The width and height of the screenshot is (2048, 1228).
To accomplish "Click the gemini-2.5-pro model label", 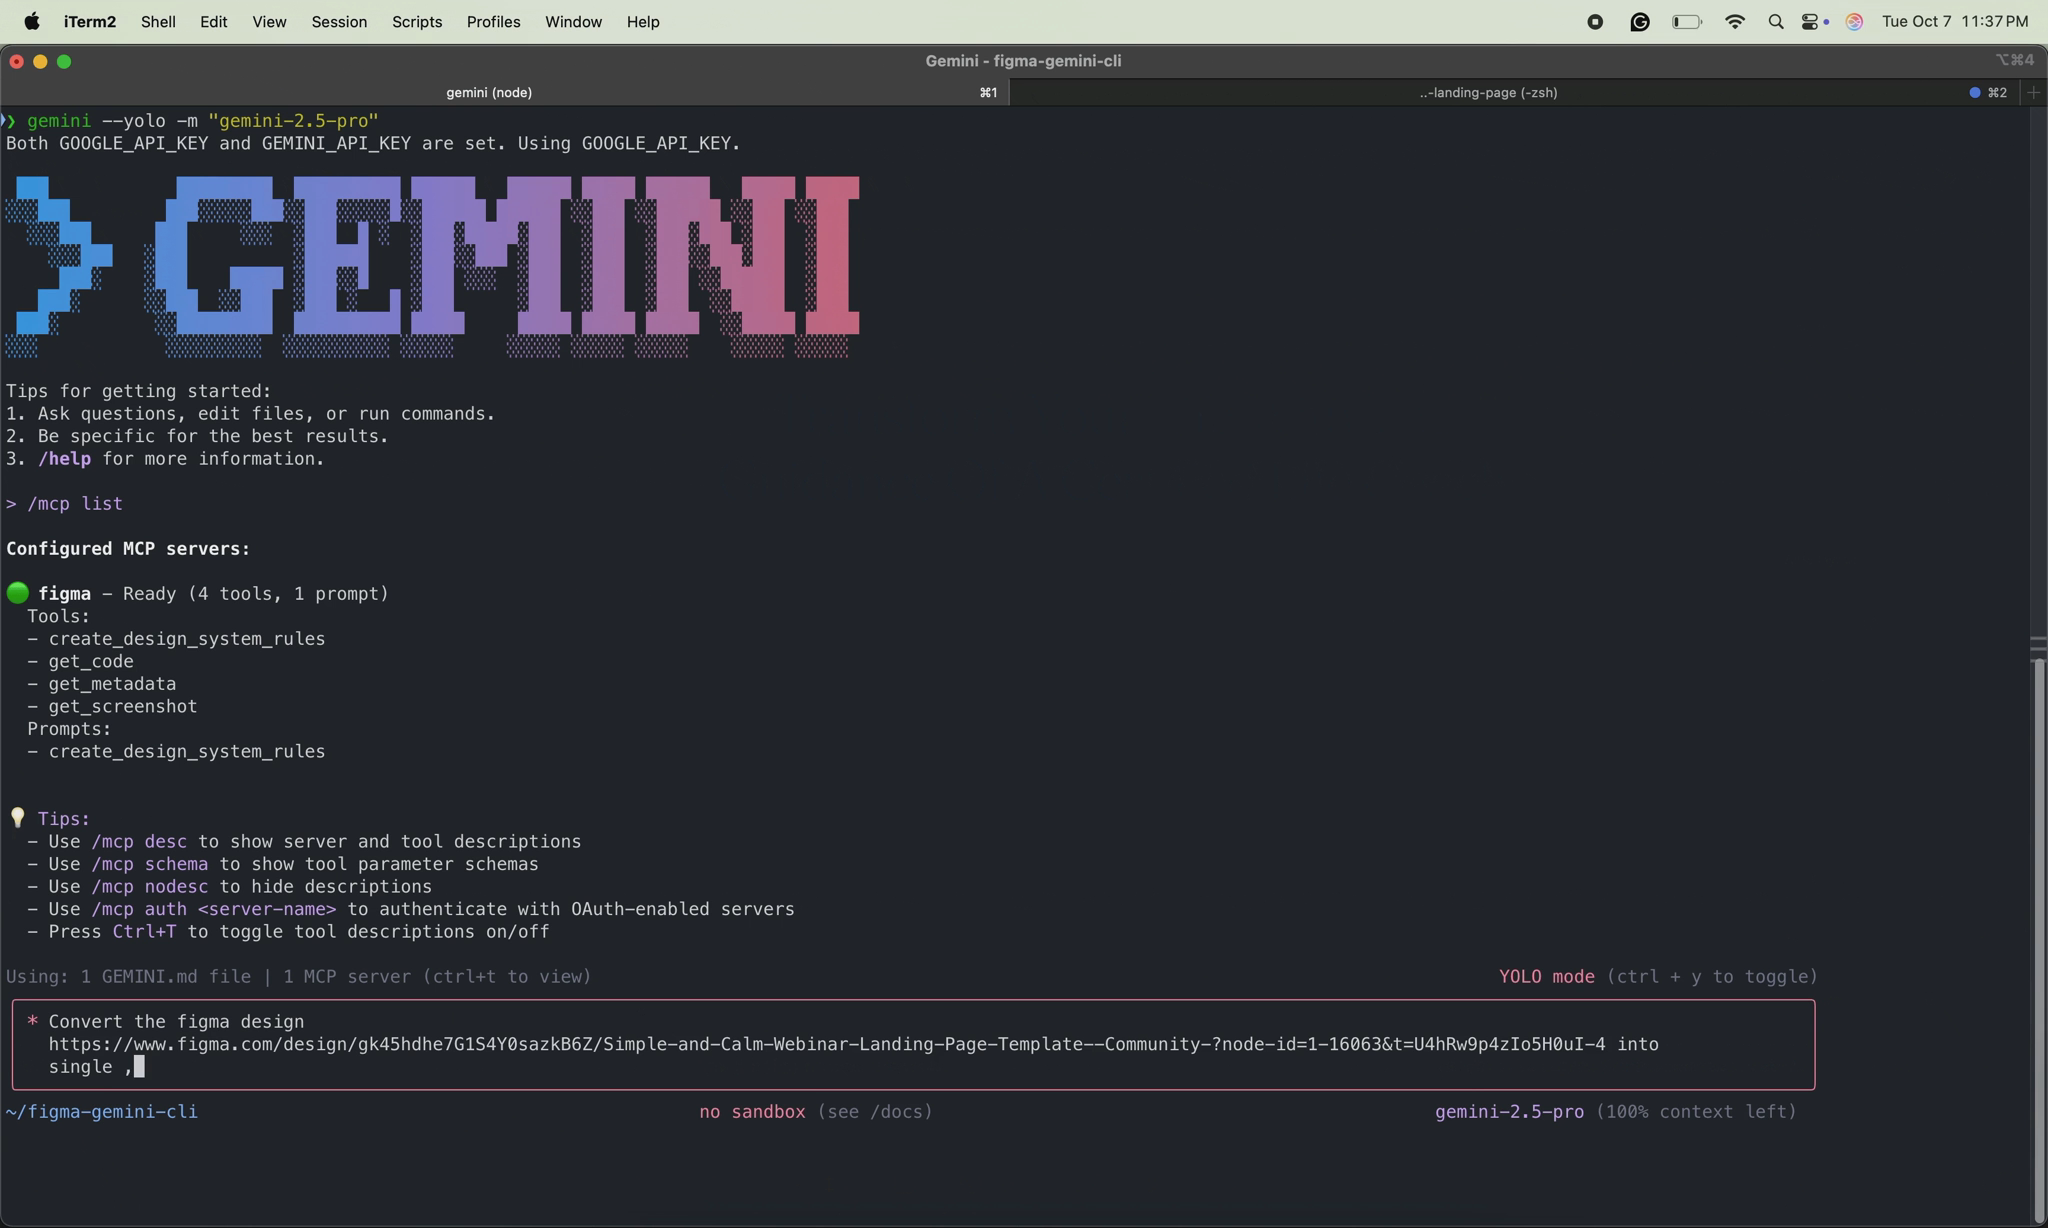I will tap(1510, 1111).
